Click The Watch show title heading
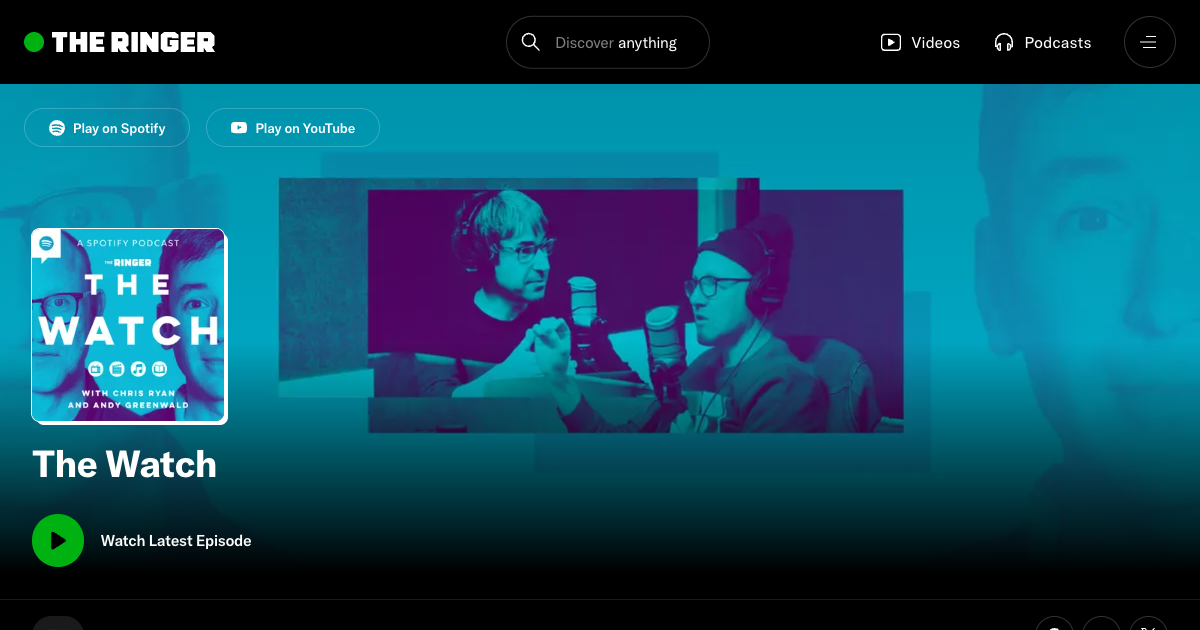Screen dimensions: 1200x630 tap(125, 464)
